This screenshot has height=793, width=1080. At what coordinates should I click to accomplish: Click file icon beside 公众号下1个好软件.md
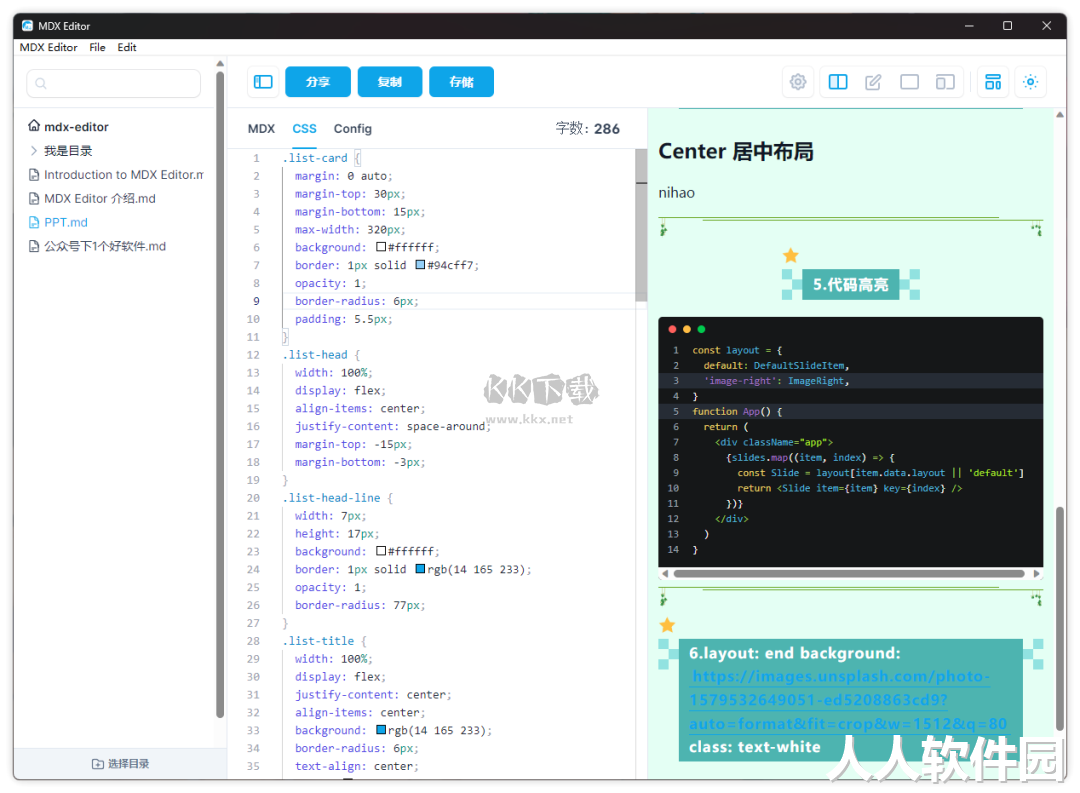pyautogui.click(x=34, y=246)
